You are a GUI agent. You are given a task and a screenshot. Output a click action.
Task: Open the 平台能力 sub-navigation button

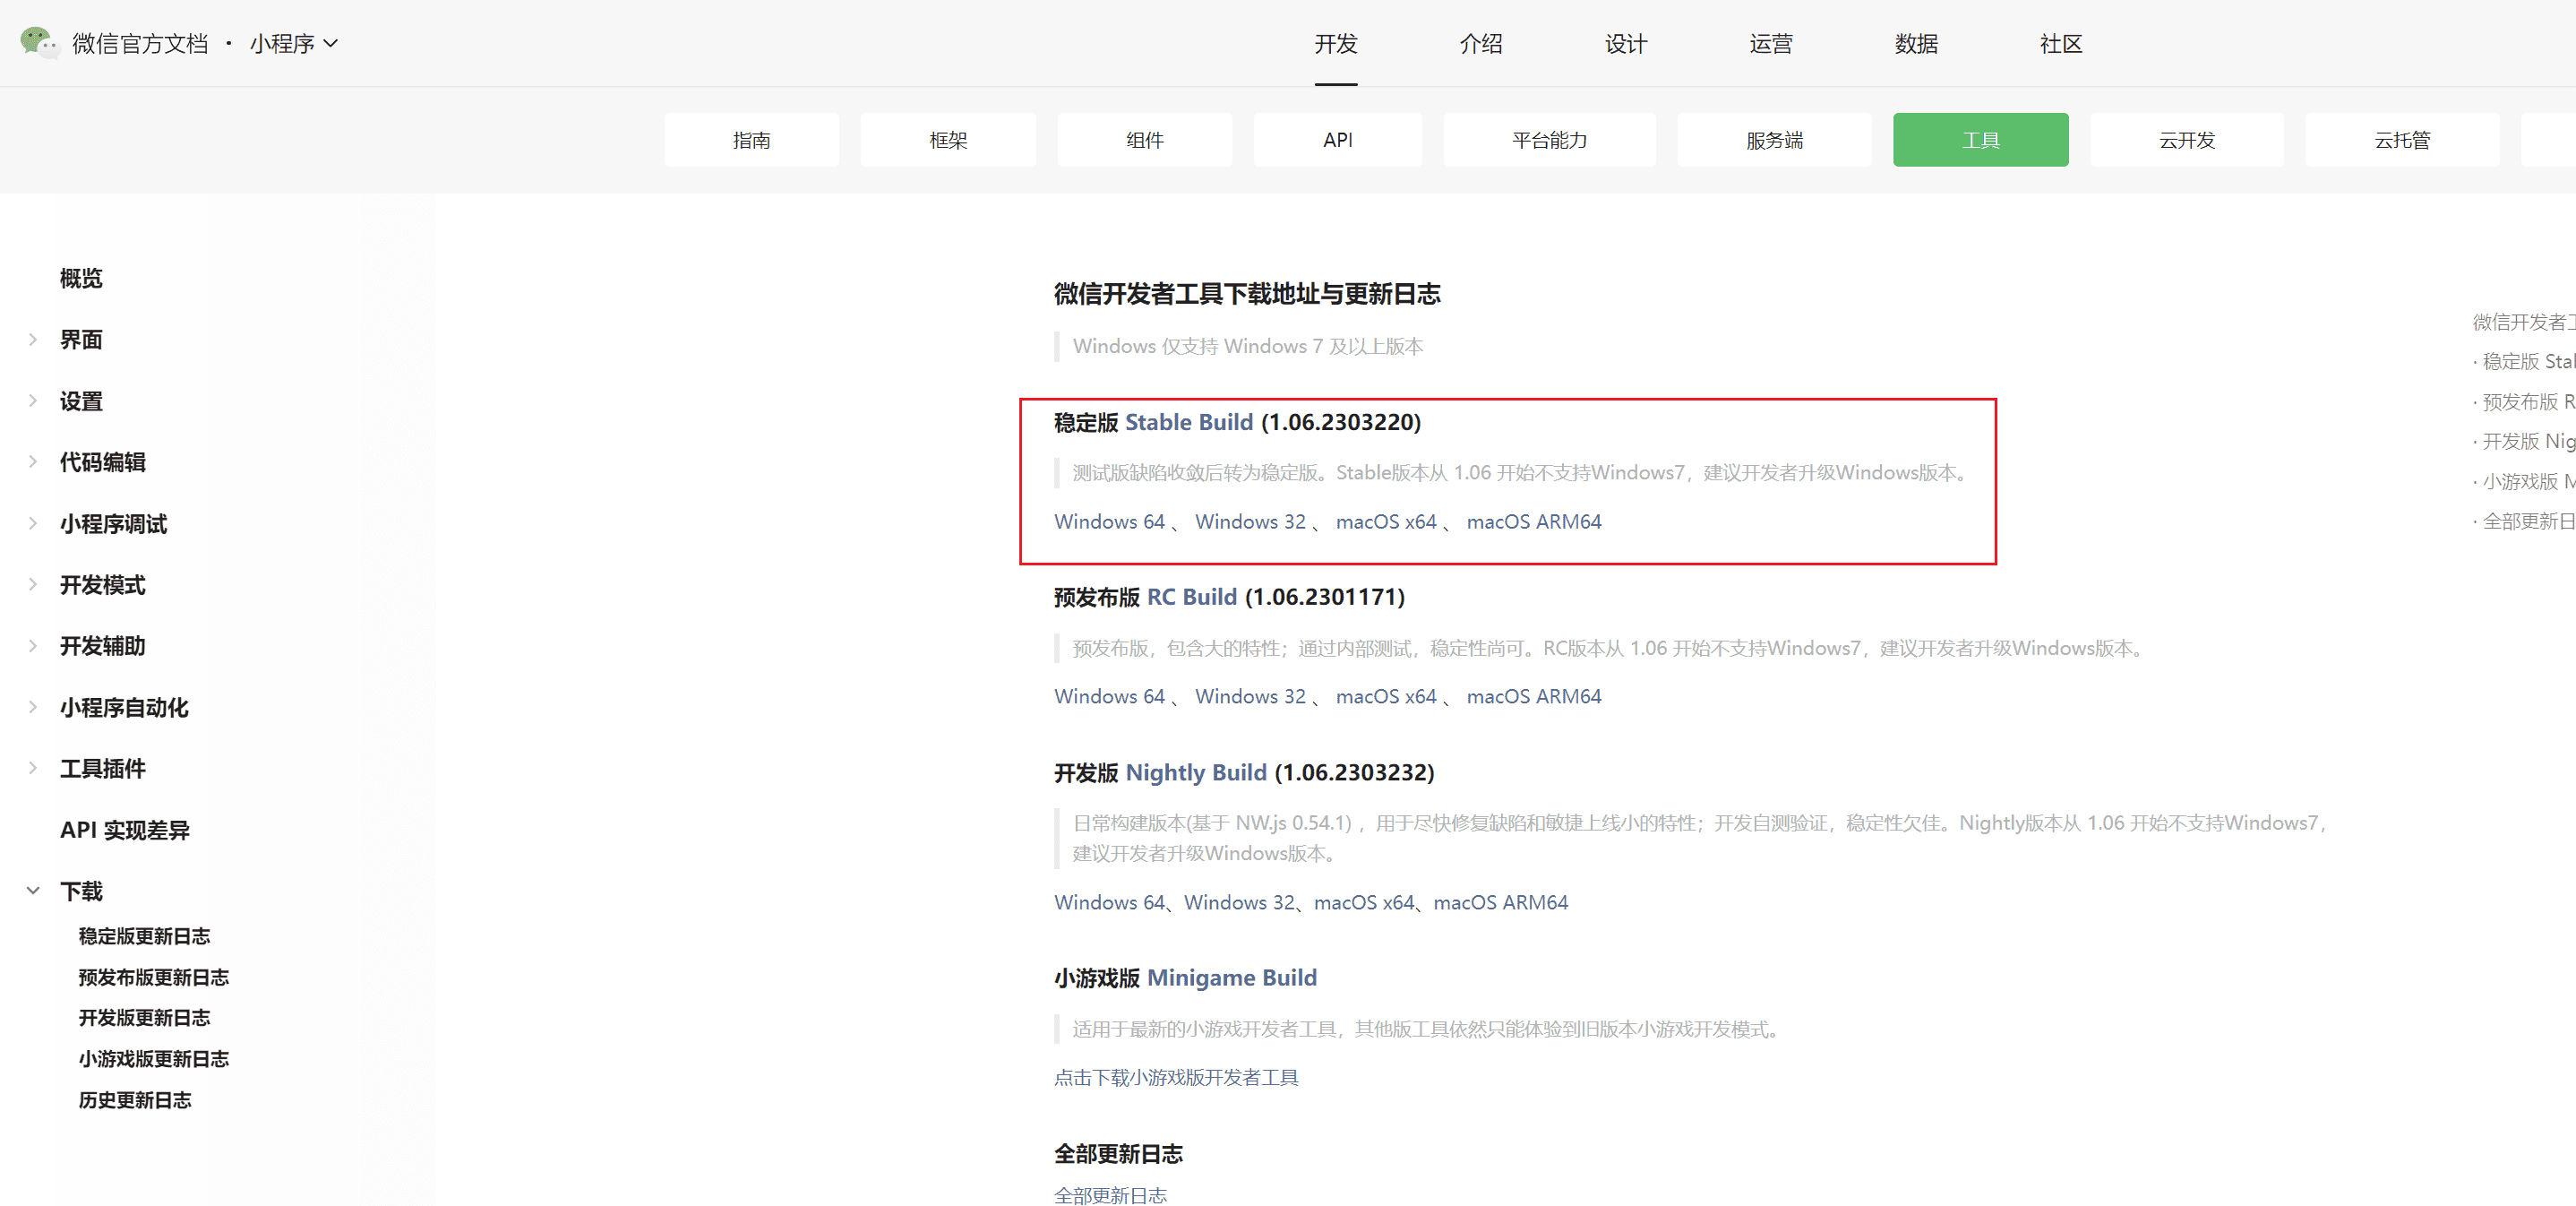[x=1550, y=140]
